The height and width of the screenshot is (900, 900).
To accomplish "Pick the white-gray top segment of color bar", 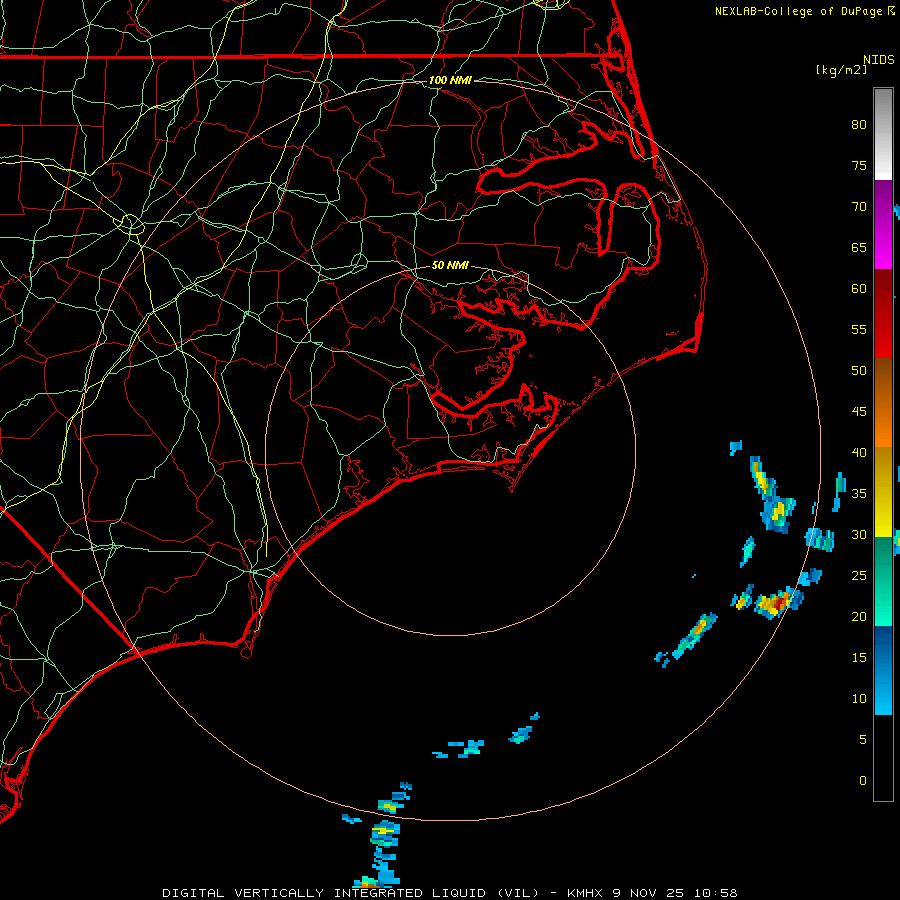I will click(883, 134).
